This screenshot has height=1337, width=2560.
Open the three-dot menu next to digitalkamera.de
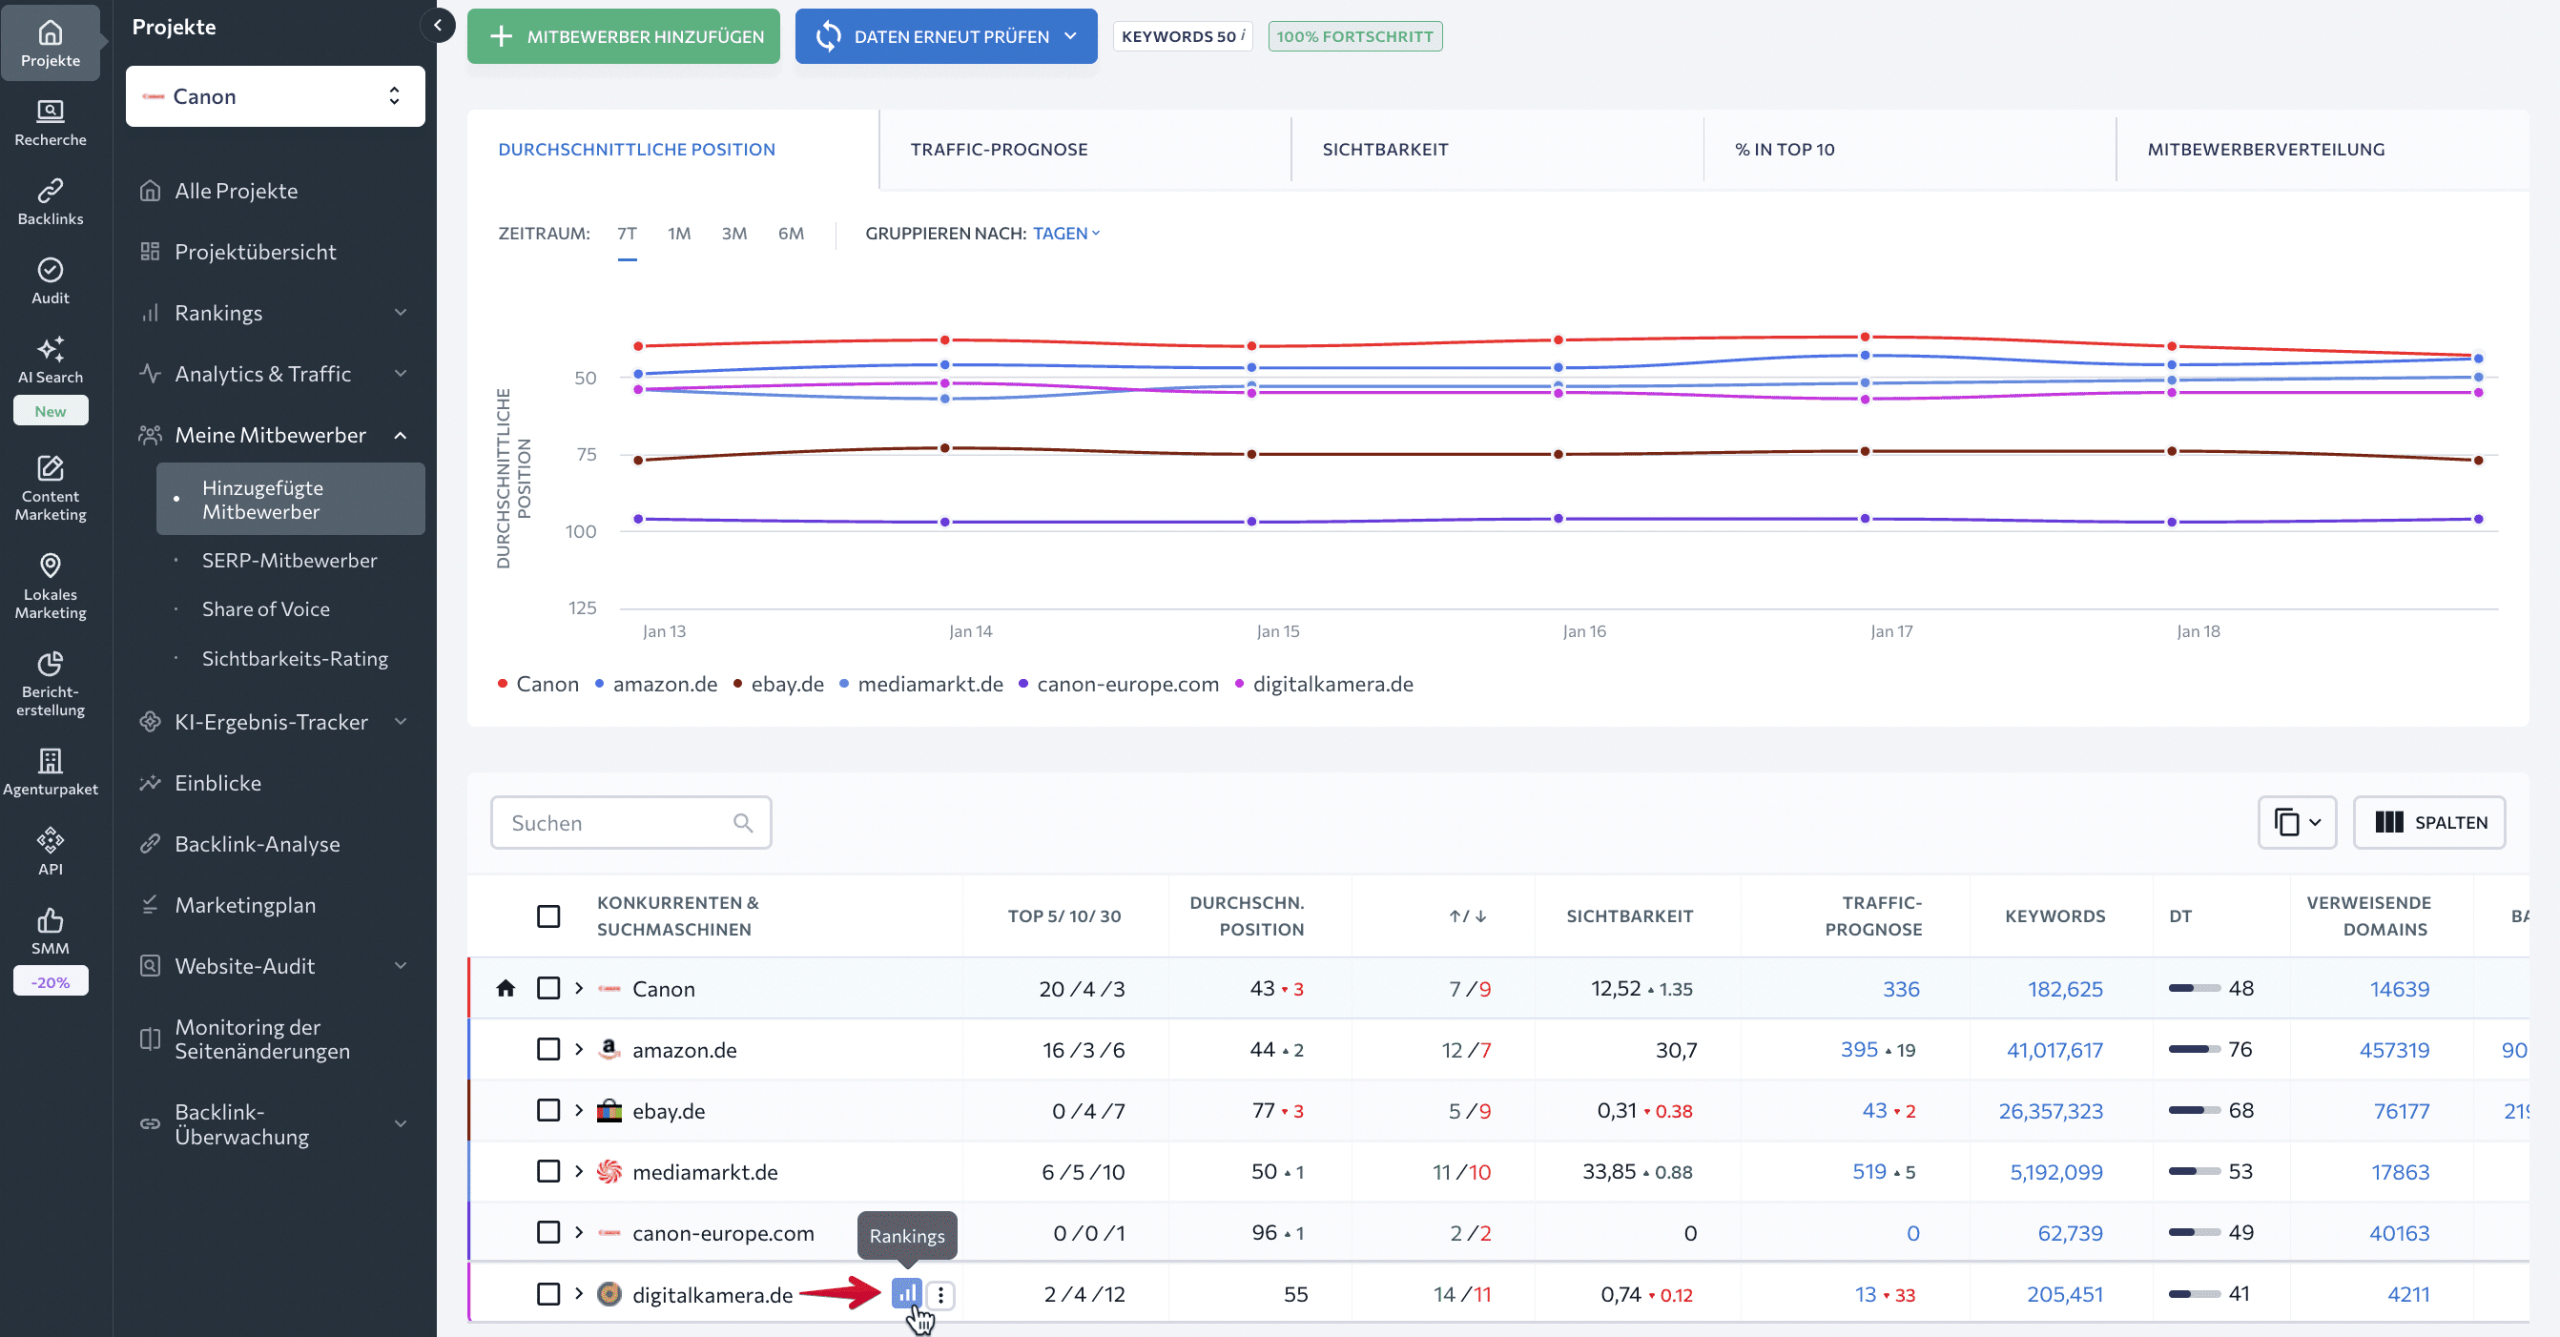coord(941,1293)
